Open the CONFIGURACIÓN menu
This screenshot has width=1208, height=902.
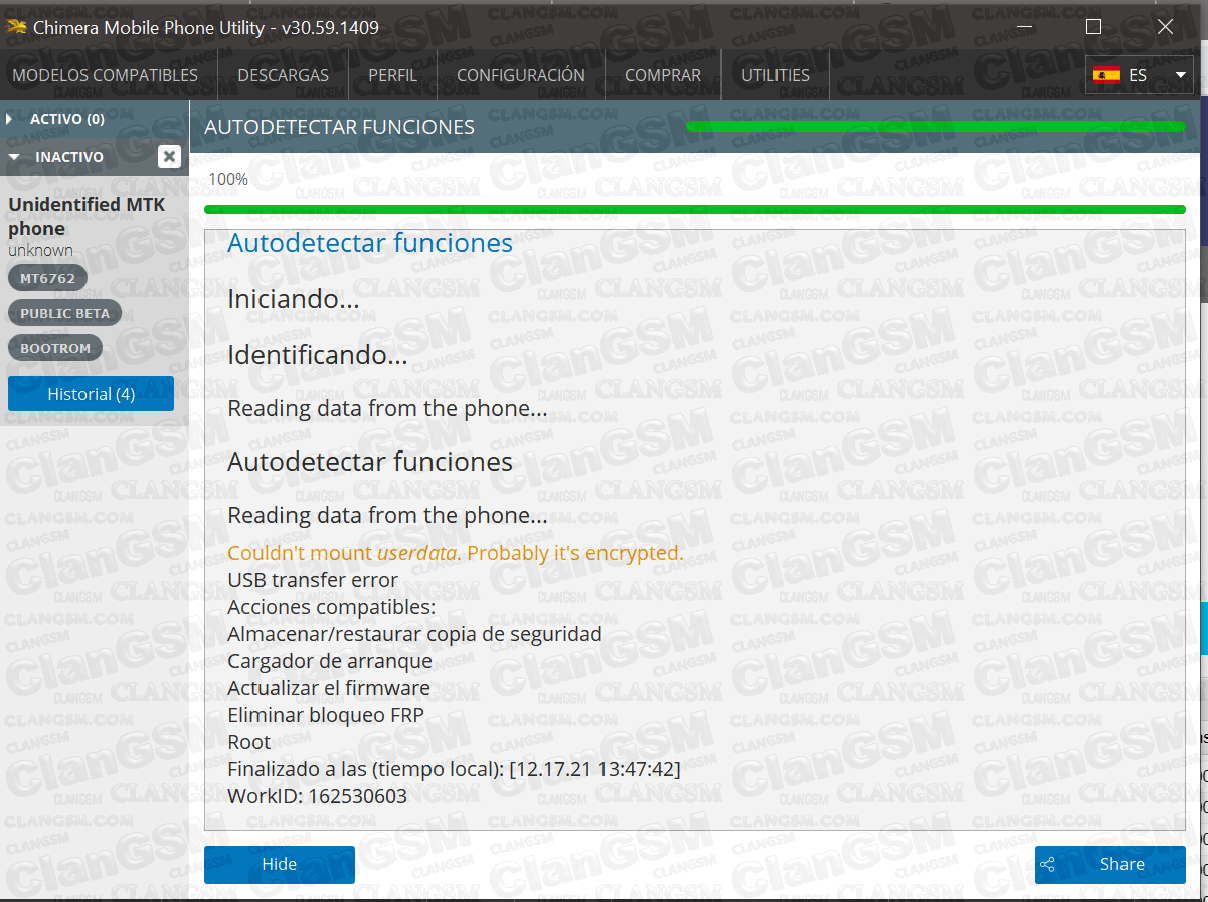click(521, 75)
